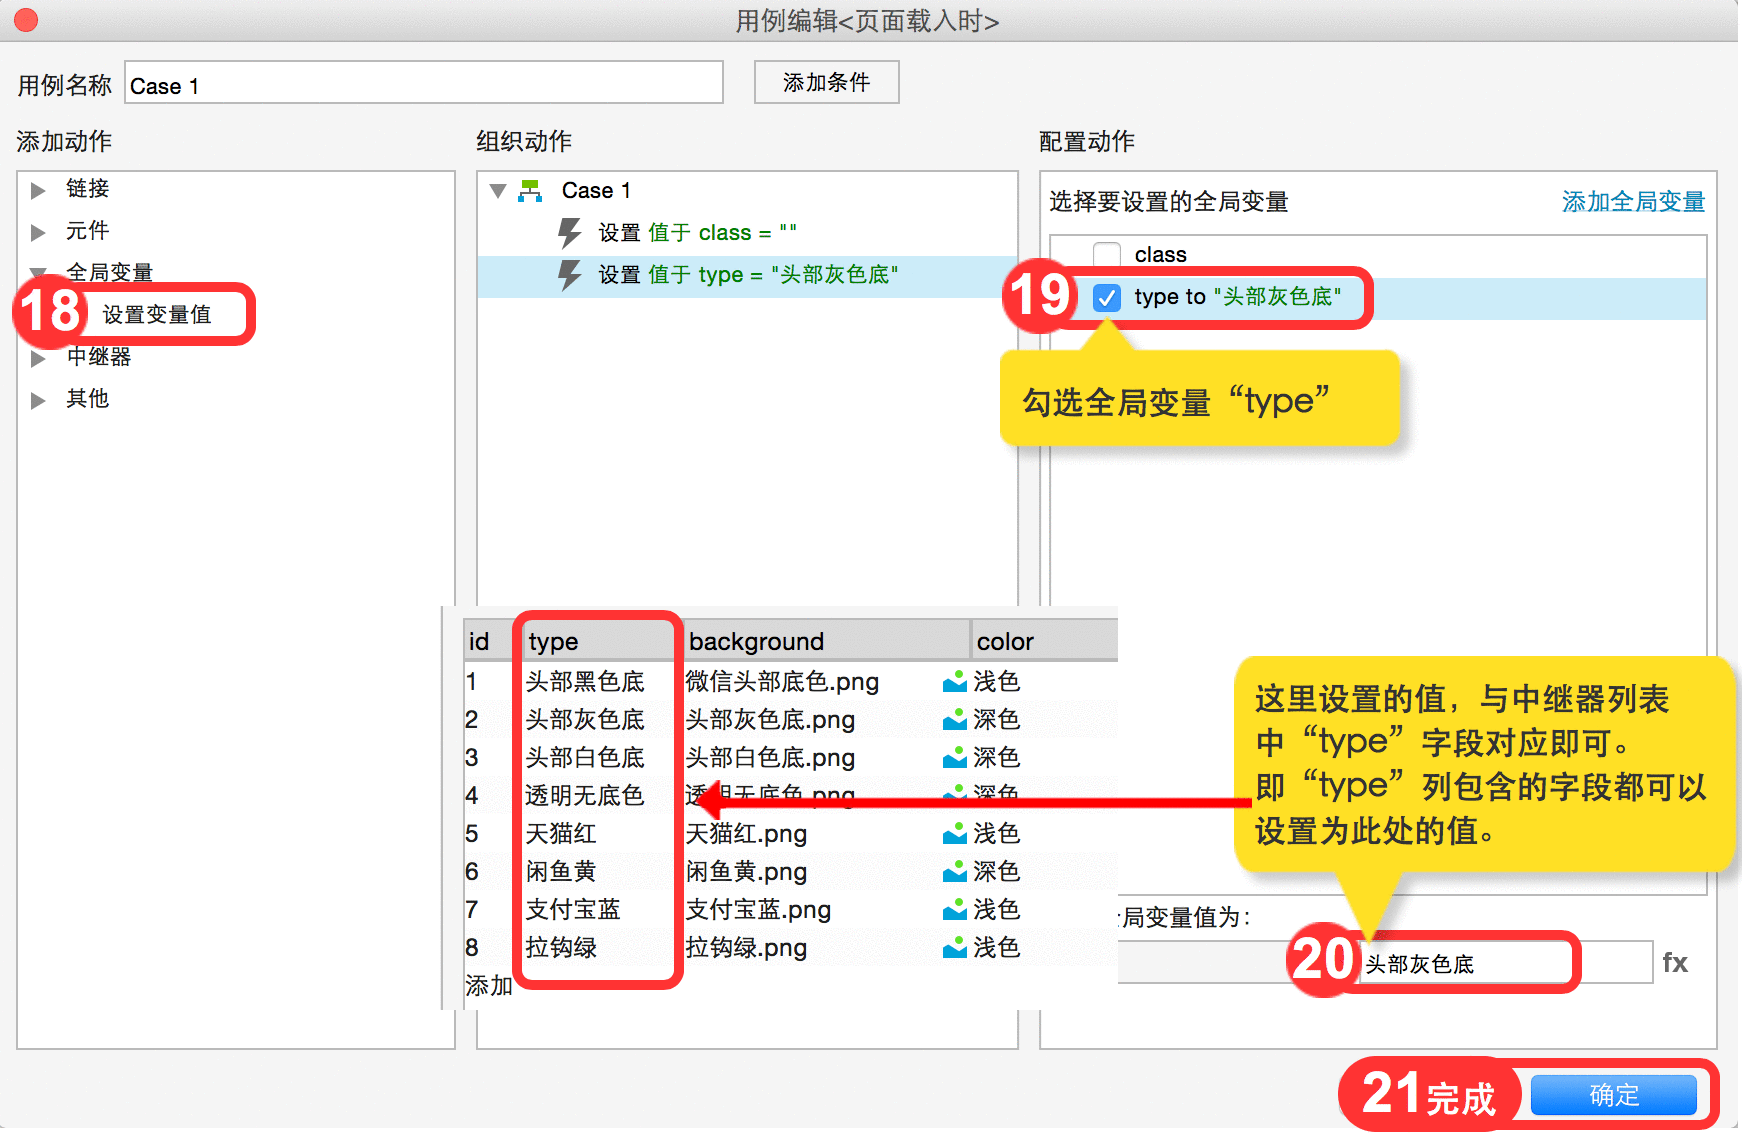The image size is (1742, 1138).
Task: Select the 闲鱼黄 type cell
Action: (x=561, y=872)
